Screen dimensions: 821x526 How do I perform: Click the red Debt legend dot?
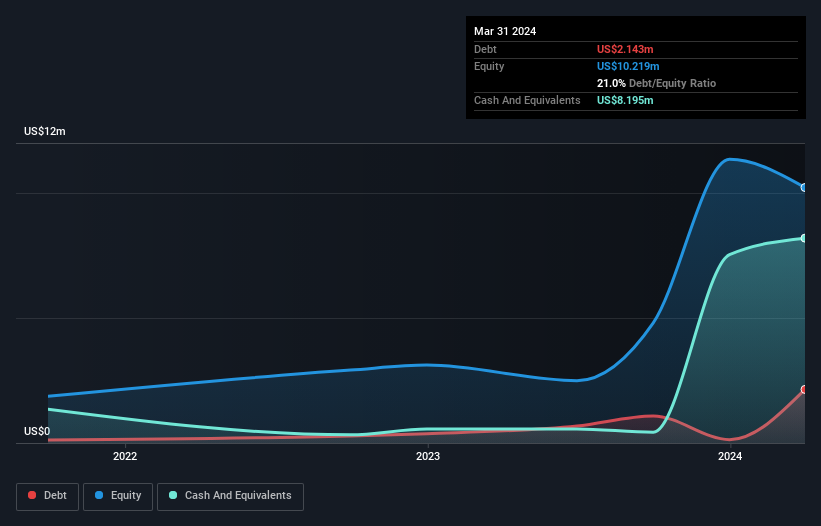tap(32, 495)
